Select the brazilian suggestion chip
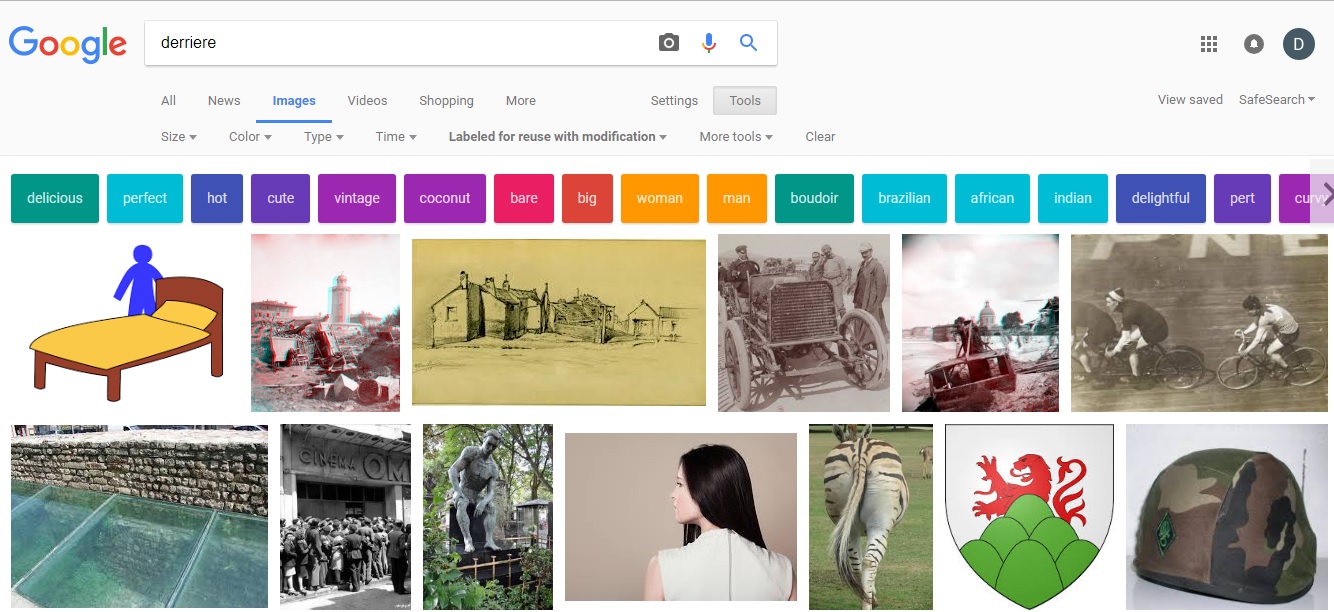The image size is (1334, 612). point(904,198)
